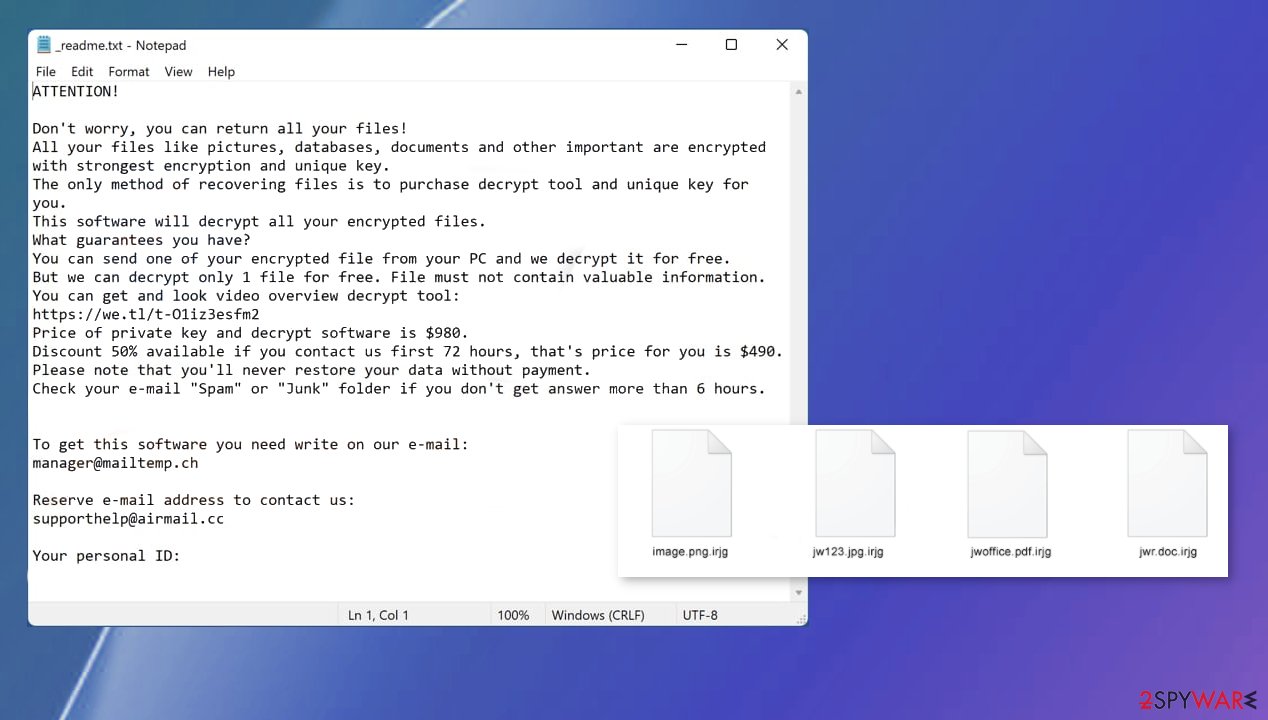The height and width of the screenshot is (720, 1268).
Task: Click 'Windows (CRLF)' in status bar
Action: pos(598,615)
